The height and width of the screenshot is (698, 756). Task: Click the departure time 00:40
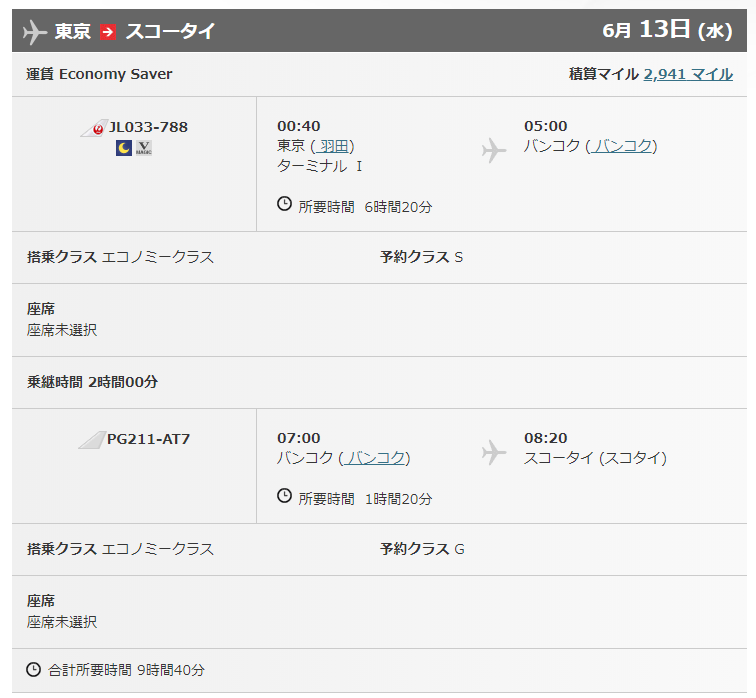point(298,126)
